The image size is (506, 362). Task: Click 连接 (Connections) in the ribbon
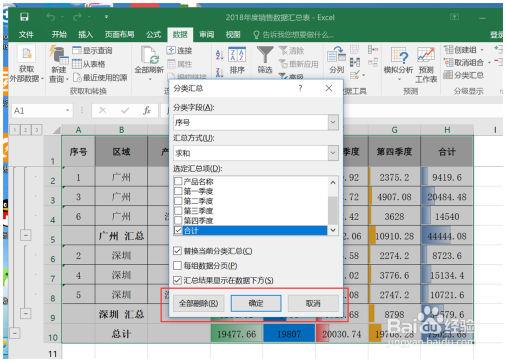click(179, 51)
